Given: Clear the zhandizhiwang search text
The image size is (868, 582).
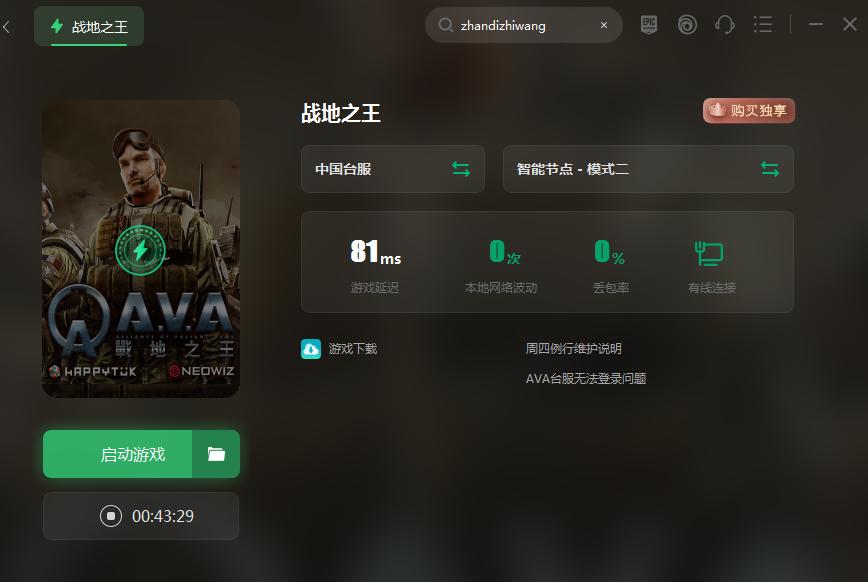Looking at the screenshot, I should click(x=603, y=24).
